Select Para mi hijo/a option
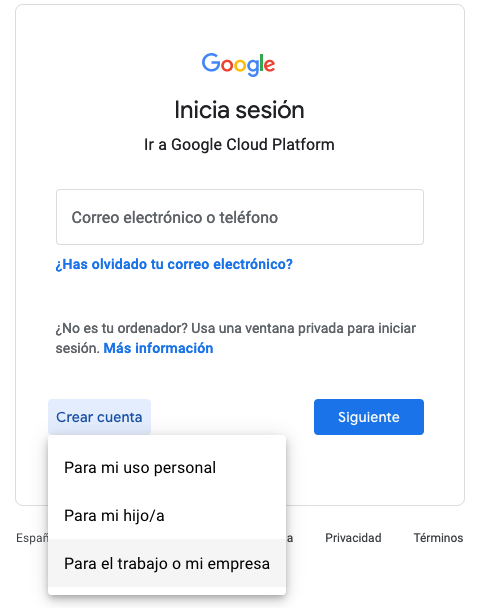The width and height of the screenshot is (490, 608). pos(167,516)
